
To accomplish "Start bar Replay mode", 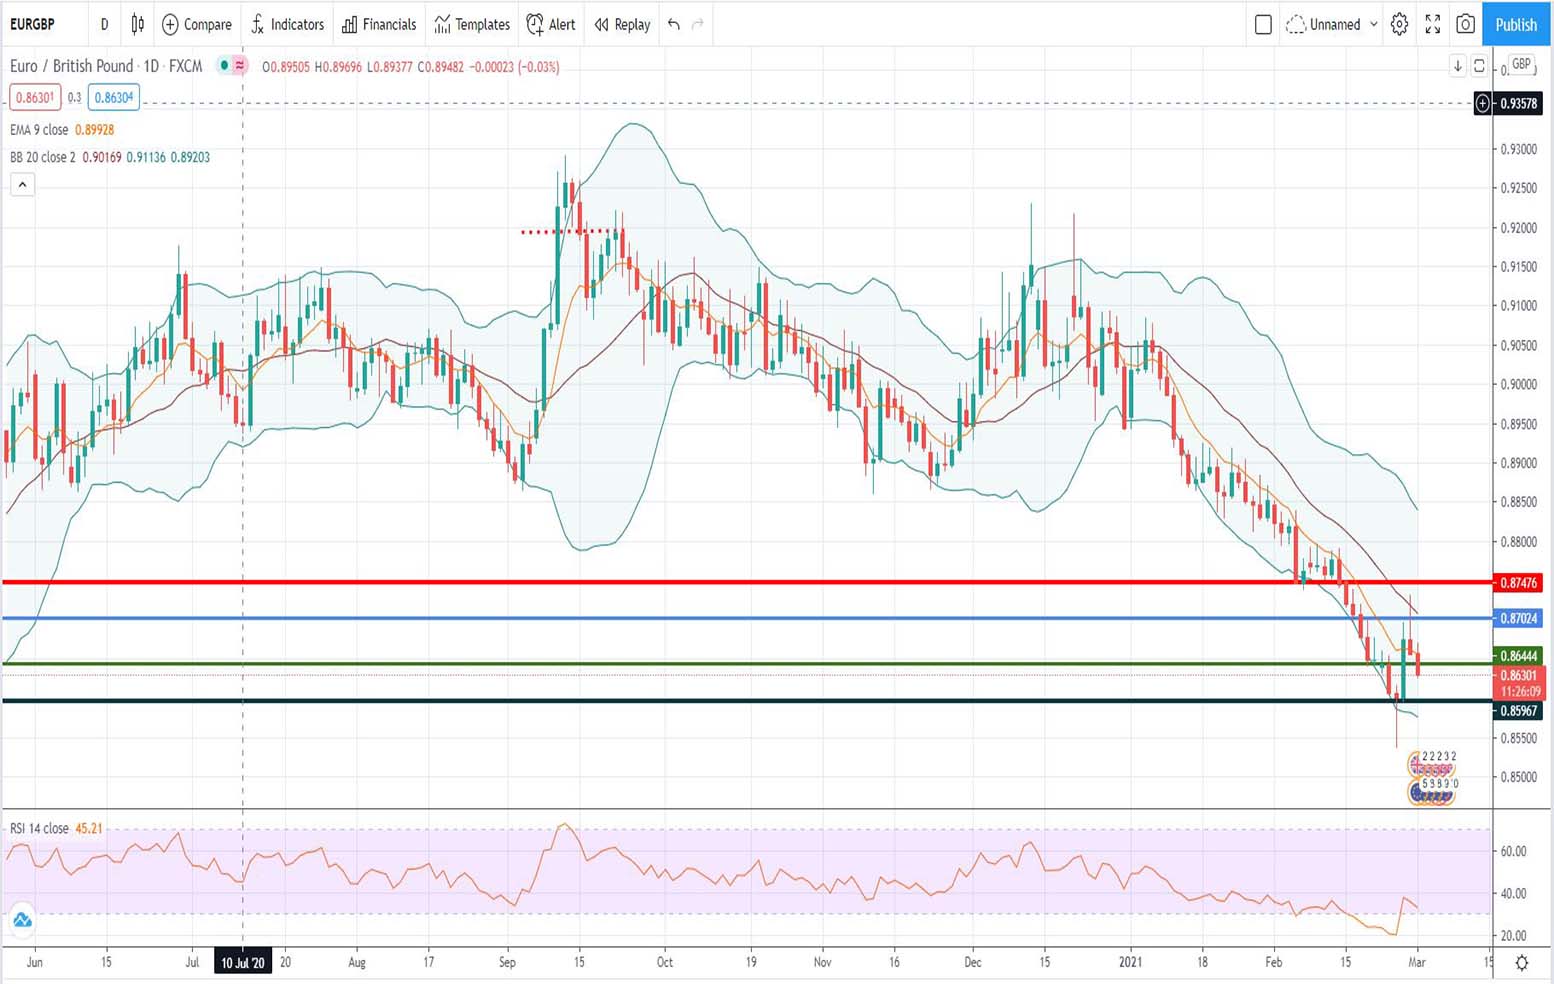I will (x=622, y=24).
